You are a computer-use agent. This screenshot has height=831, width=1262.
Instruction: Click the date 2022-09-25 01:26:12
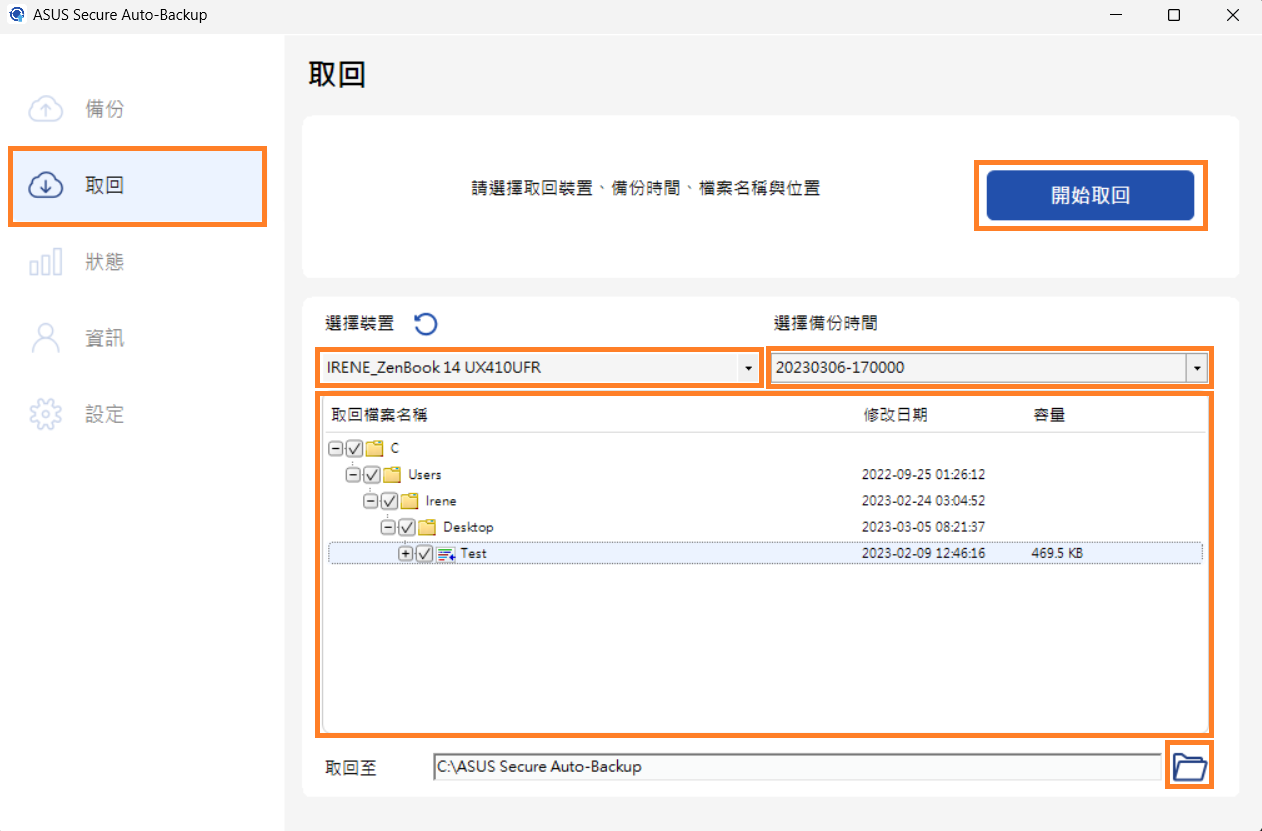click(924, 475)
